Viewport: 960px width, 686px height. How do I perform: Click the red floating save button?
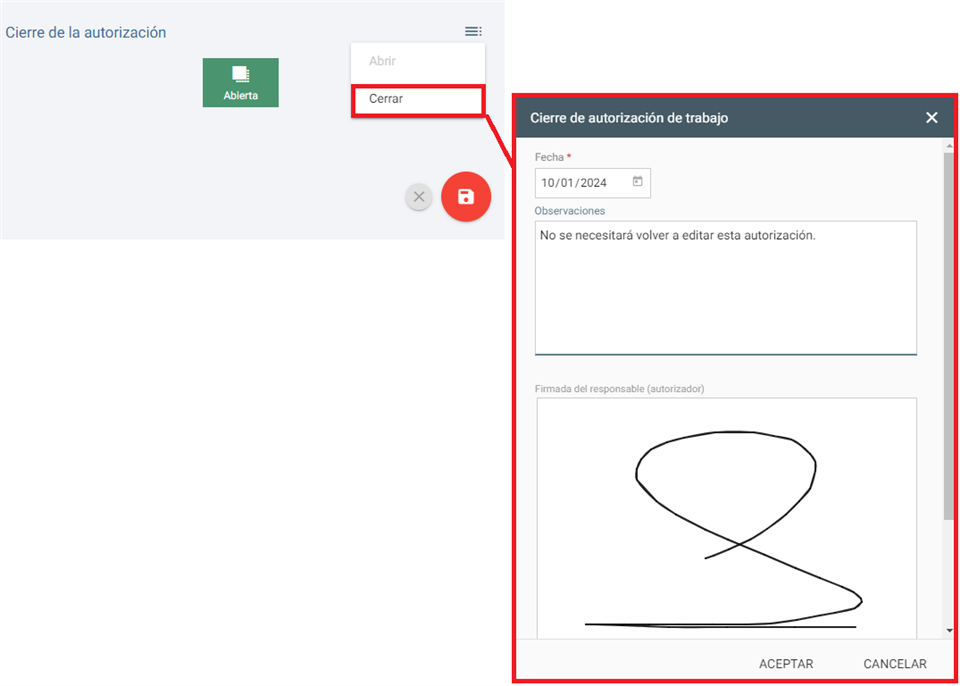point(466,196)
